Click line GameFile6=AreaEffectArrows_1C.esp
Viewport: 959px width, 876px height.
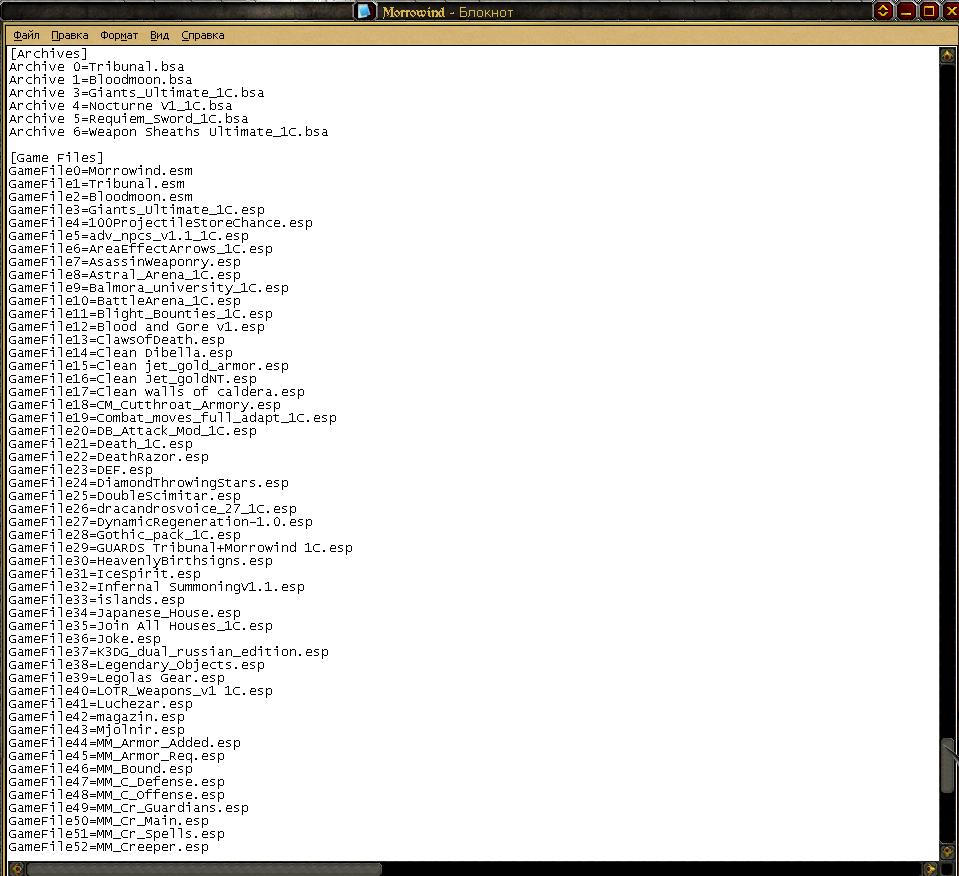coord(141,249)
